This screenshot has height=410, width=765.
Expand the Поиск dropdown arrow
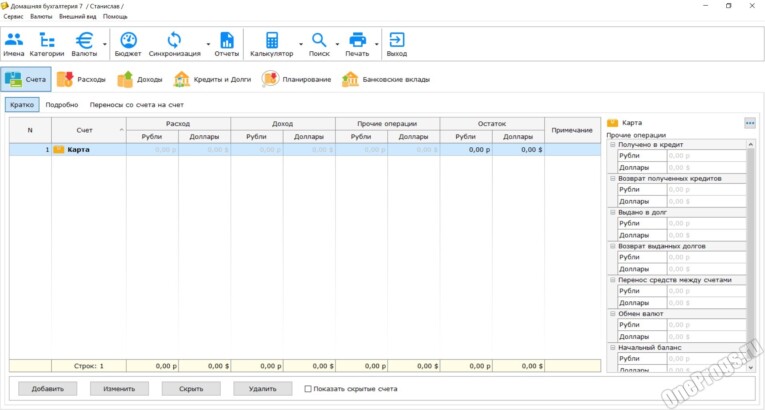click(x=337, y=44)
